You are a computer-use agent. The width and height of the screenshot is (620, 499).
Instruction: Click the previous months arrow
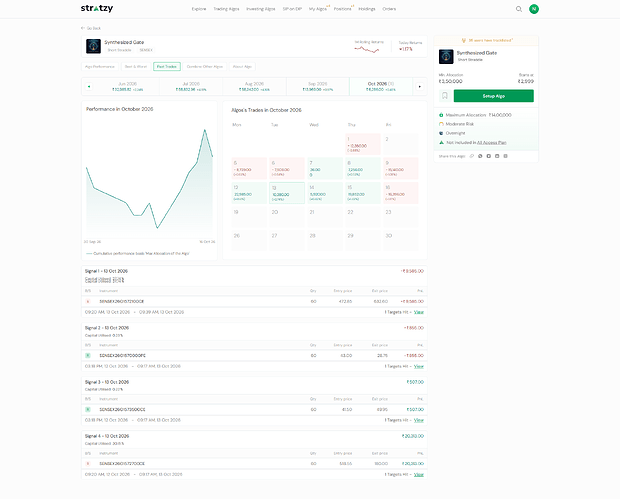[x=89, y=86]
